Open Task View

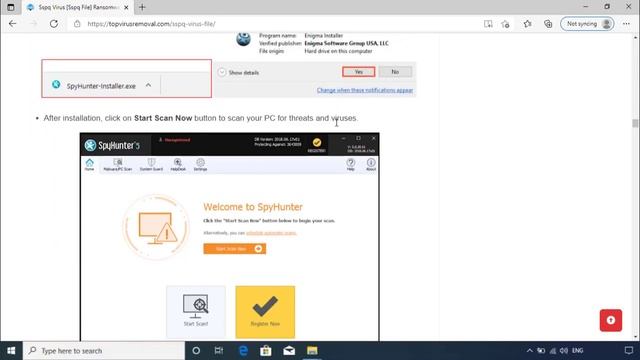(x=219, y=351)
